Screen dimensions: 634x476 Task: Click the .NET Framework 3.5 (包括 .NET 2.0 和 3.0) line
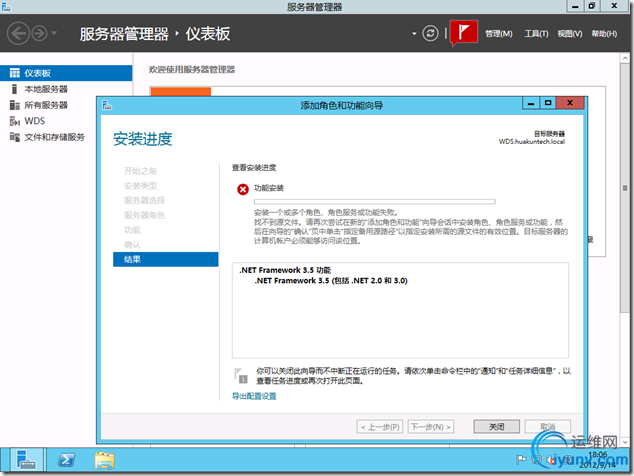[x=331, y=281]
